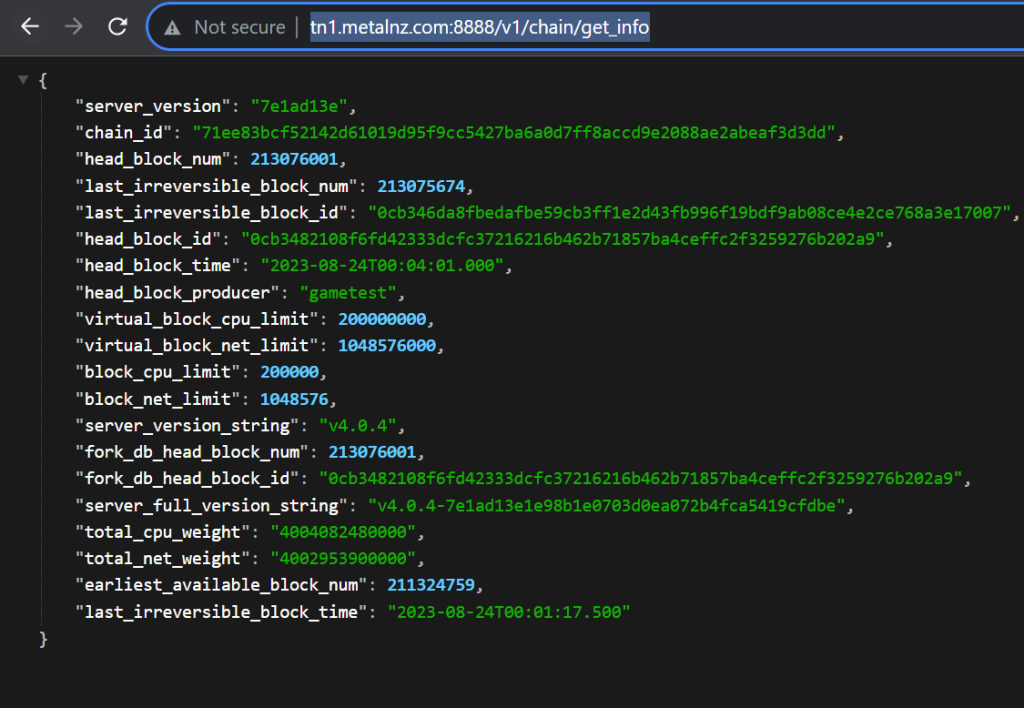This screenshot has height=708, width=1024.
Task: Select the chain_id hash value
Action: tap(514, 133)
